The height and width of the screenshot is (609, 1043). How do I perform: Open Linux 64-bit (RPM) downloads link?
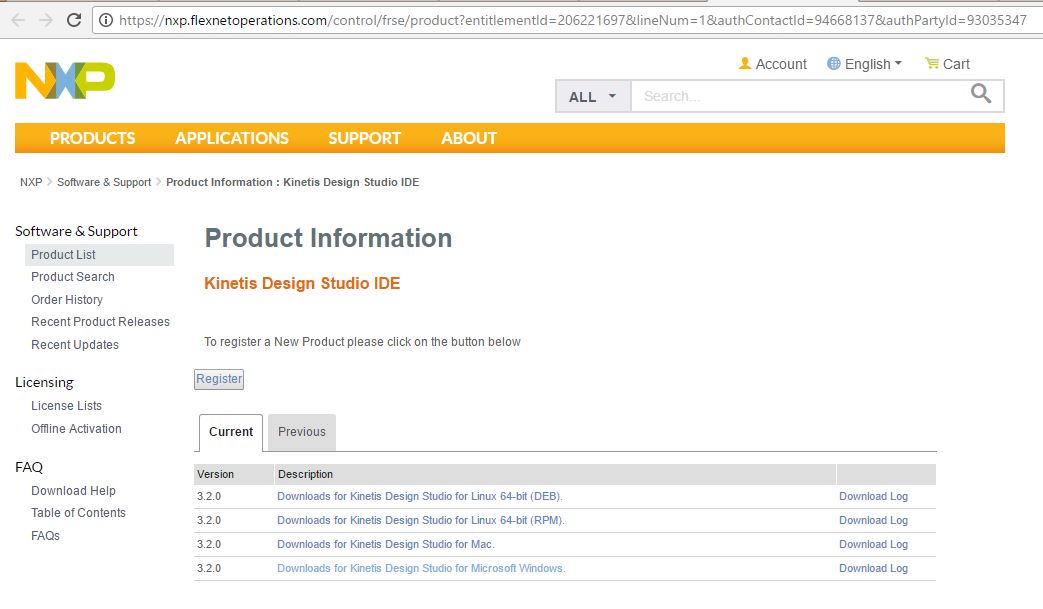(421, 520)
